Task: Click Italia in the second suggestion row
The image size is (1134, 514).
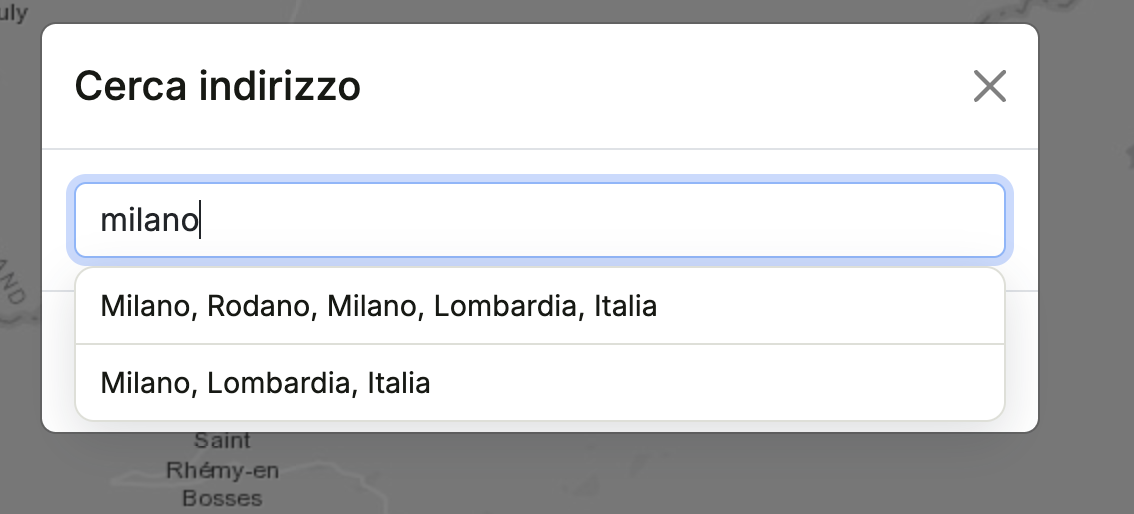Action: [x=398, y=382]
